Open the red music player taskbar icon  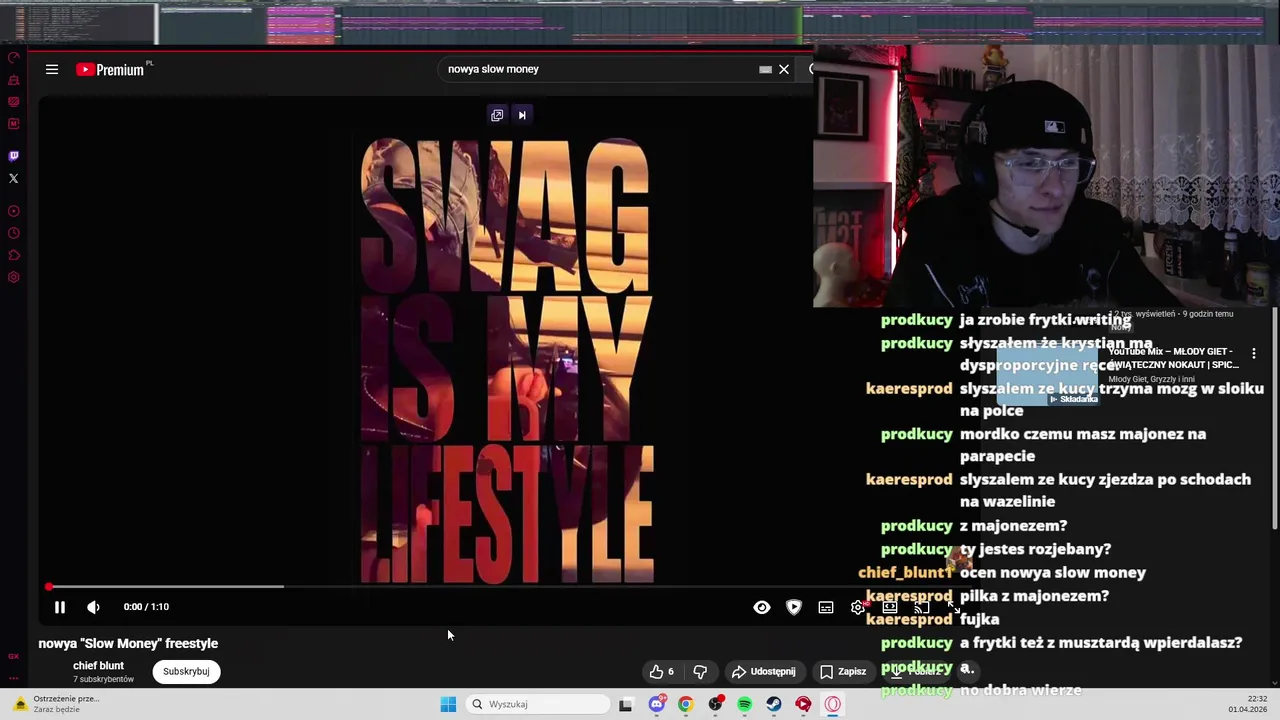[803, 704]
